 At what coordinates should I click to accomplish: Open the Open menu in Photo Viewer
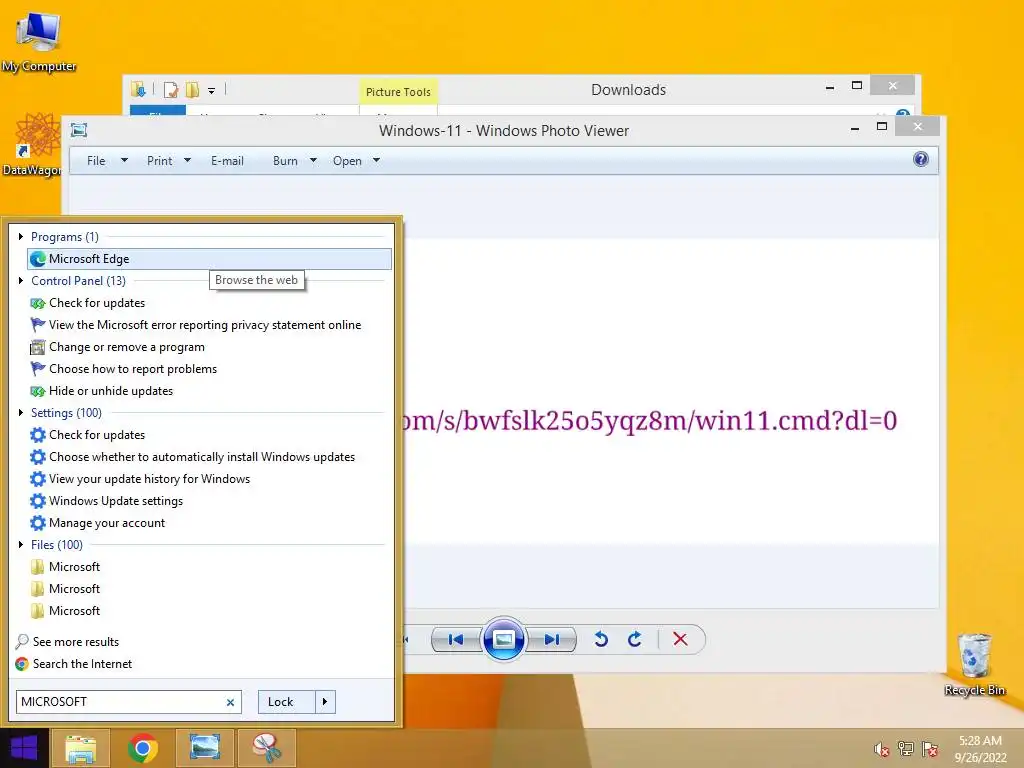coord(356,161)
